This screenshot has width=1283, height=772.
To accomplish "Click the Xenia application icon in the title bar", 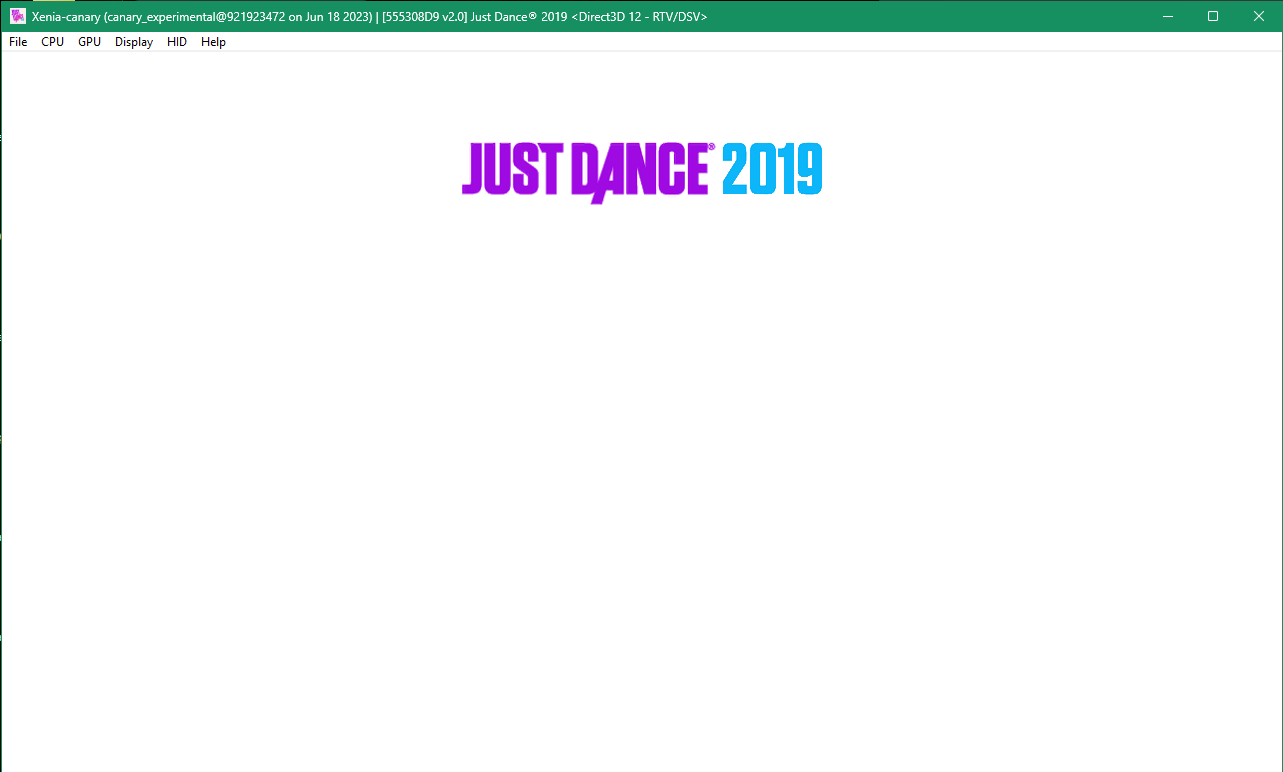I will [x=17, y=16].
